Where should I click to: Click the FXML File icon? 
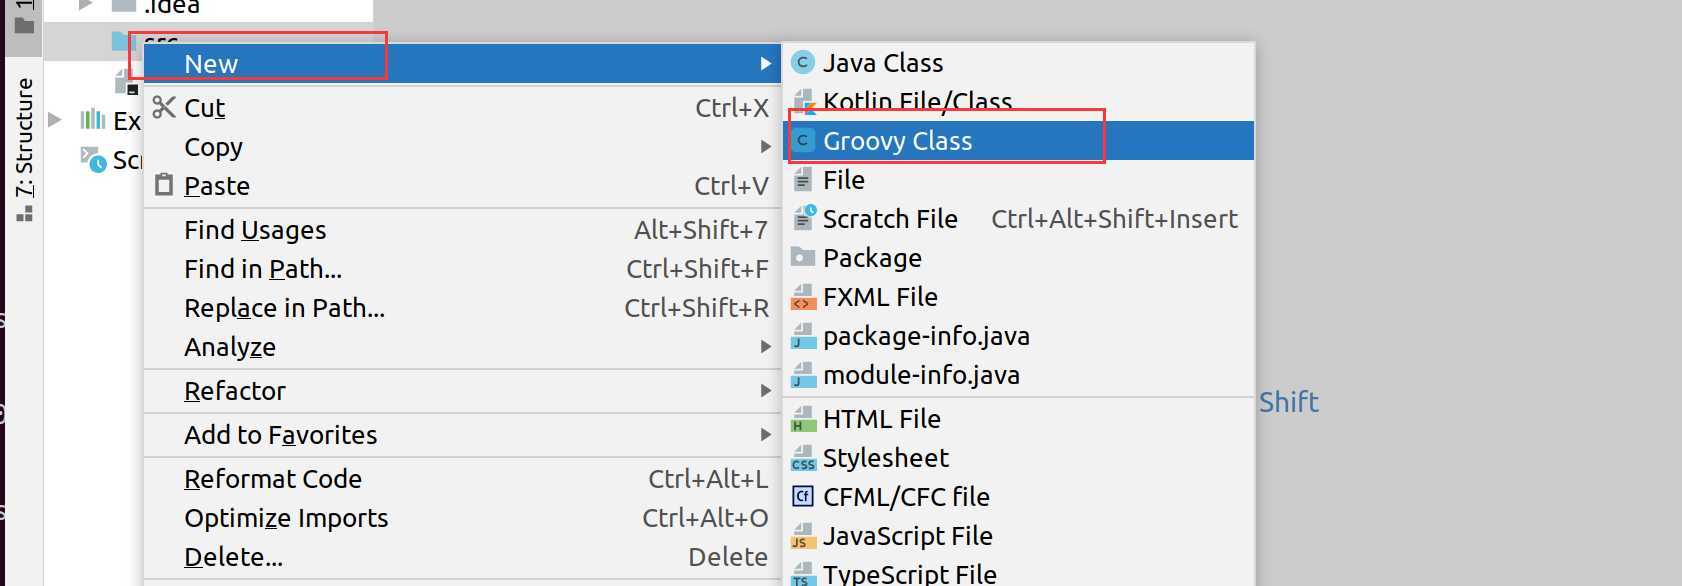tap(803, 298)
